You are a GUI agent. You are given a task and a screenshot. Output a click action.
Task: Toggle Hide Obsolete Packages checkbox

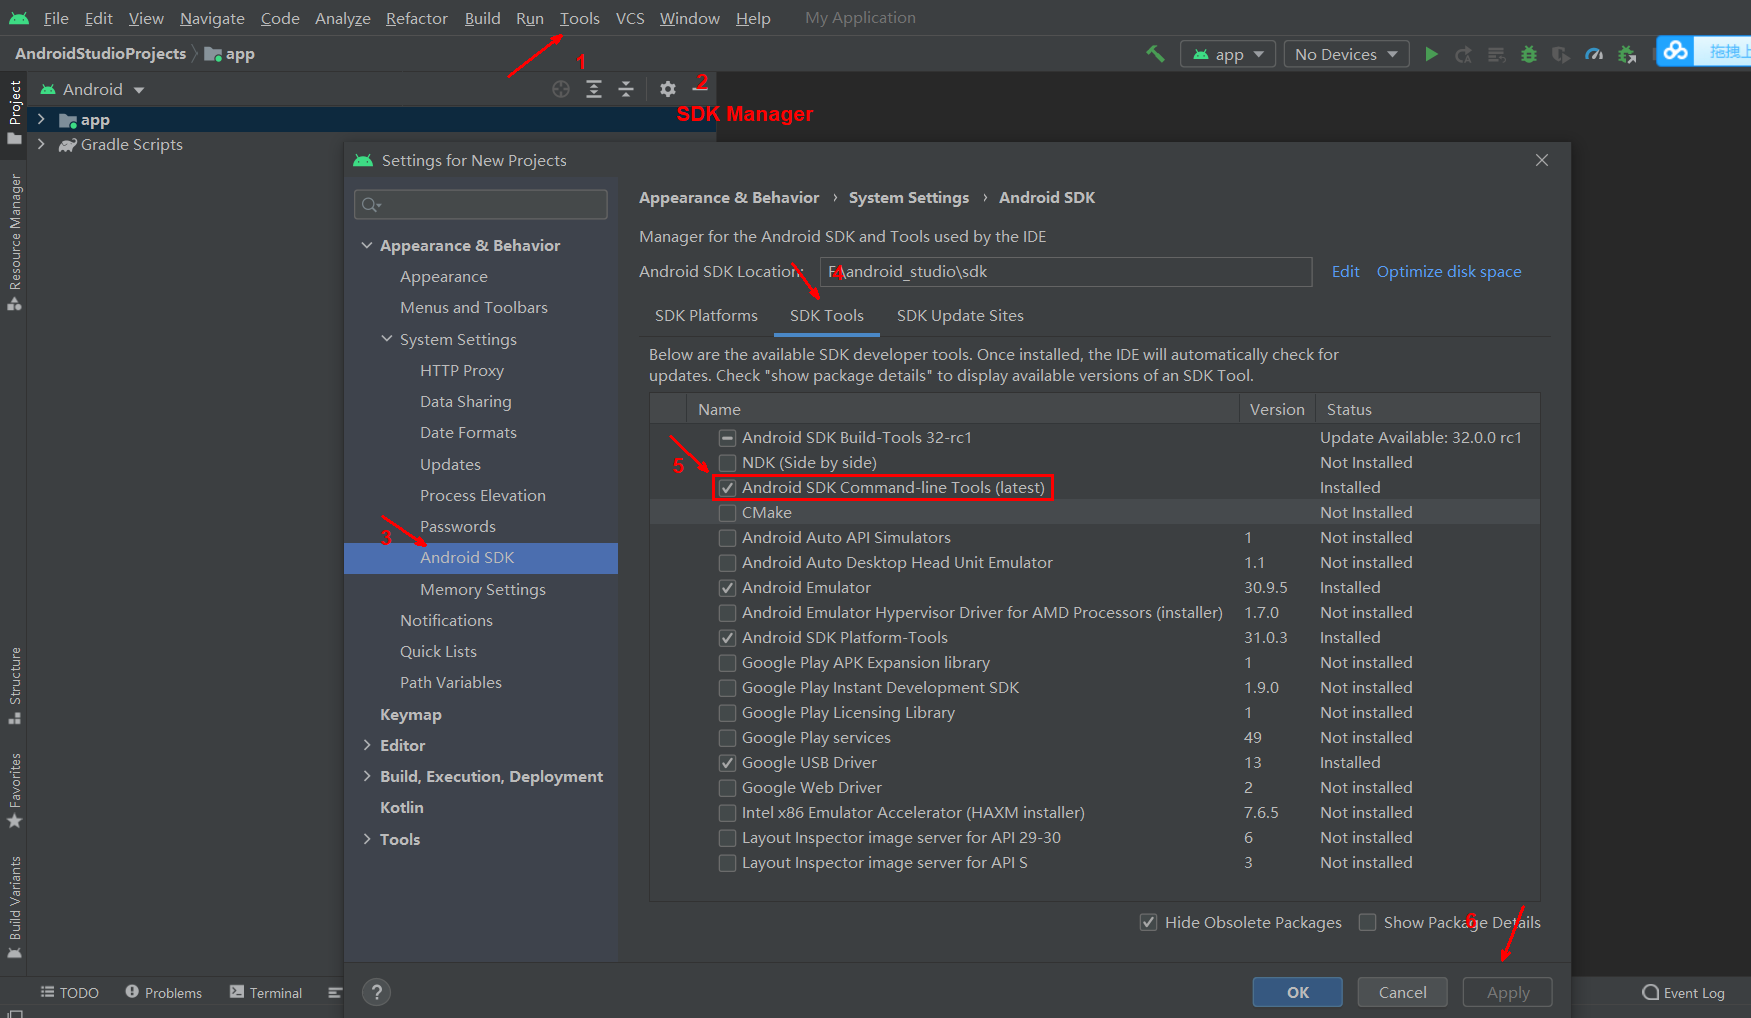tap(1149, 922)
